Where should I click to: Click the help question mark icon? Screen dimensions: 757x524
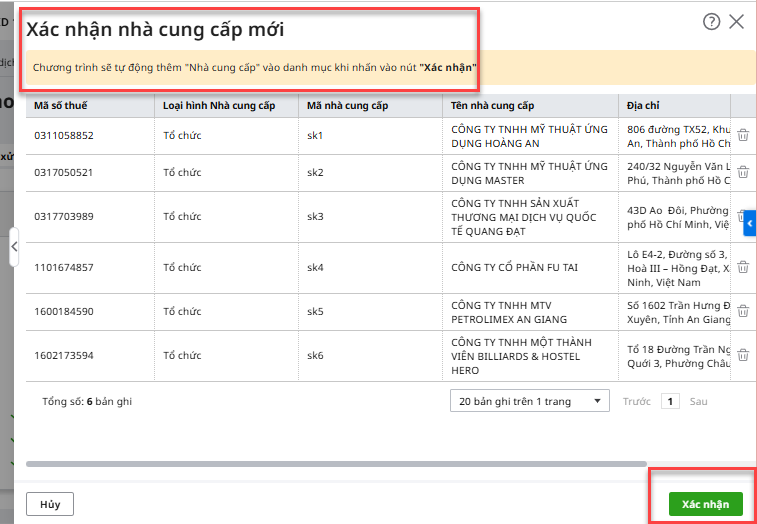[712, 21]
